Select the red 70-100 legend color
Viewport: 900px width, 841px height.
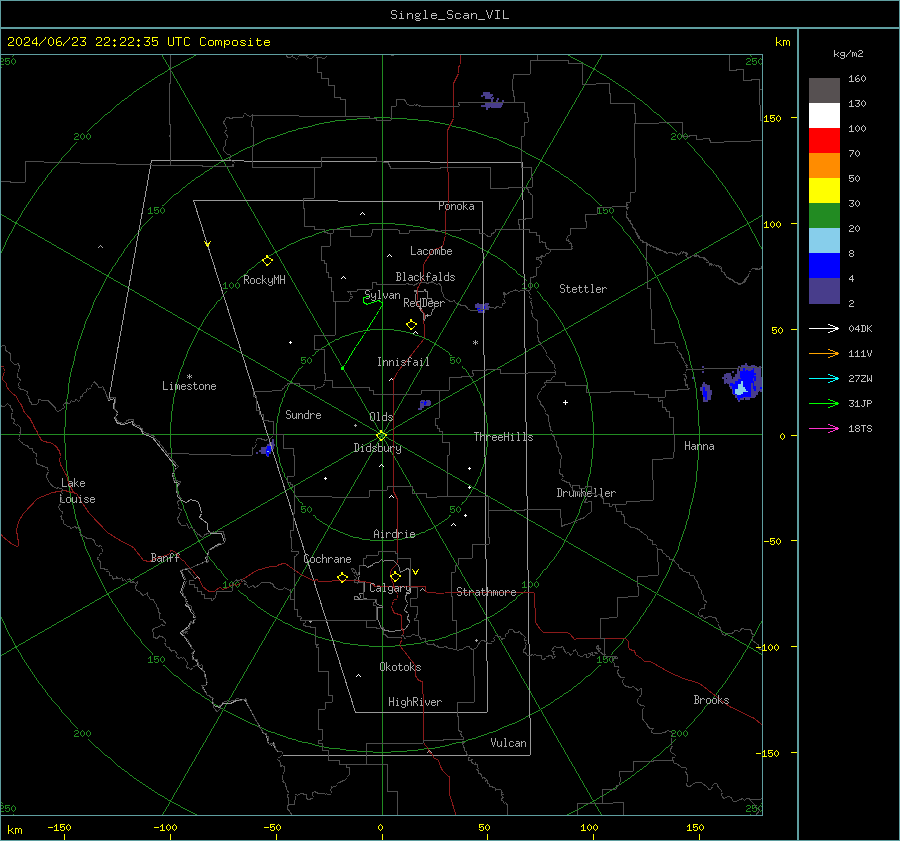(x=824, y=141)
